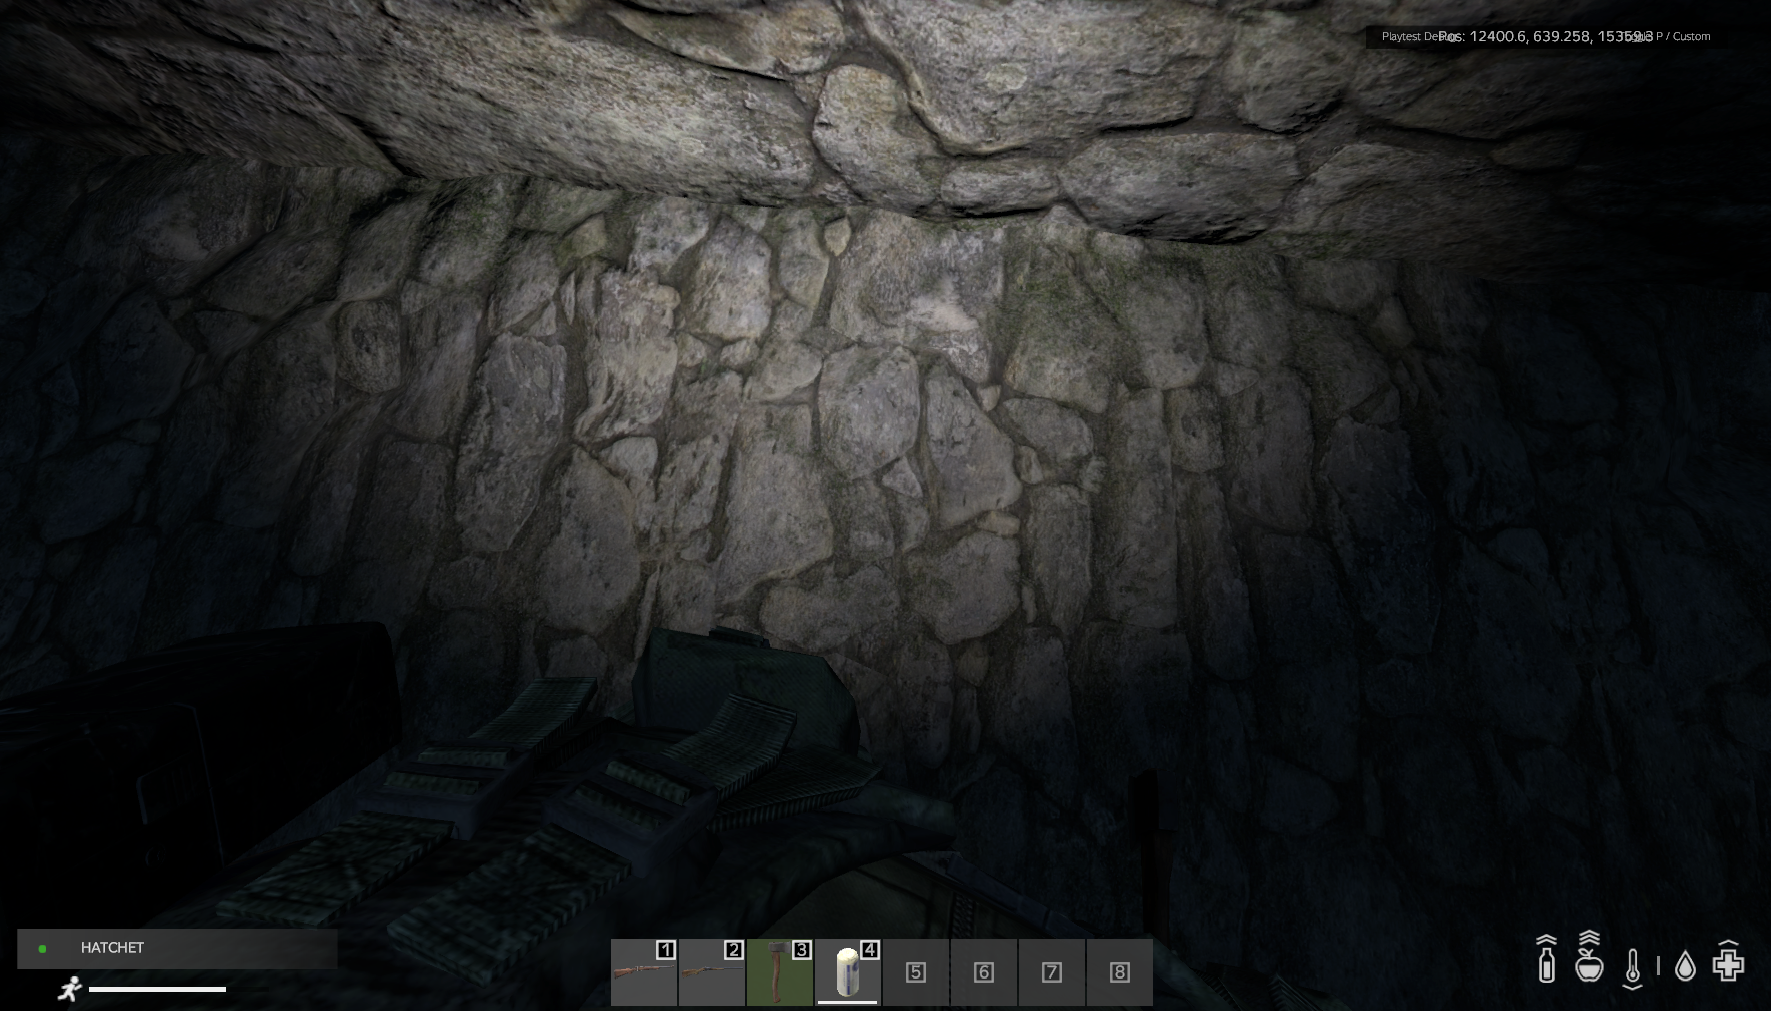
Task: Select the rifle in hotbar slot 2
Action: coord(712,972)
